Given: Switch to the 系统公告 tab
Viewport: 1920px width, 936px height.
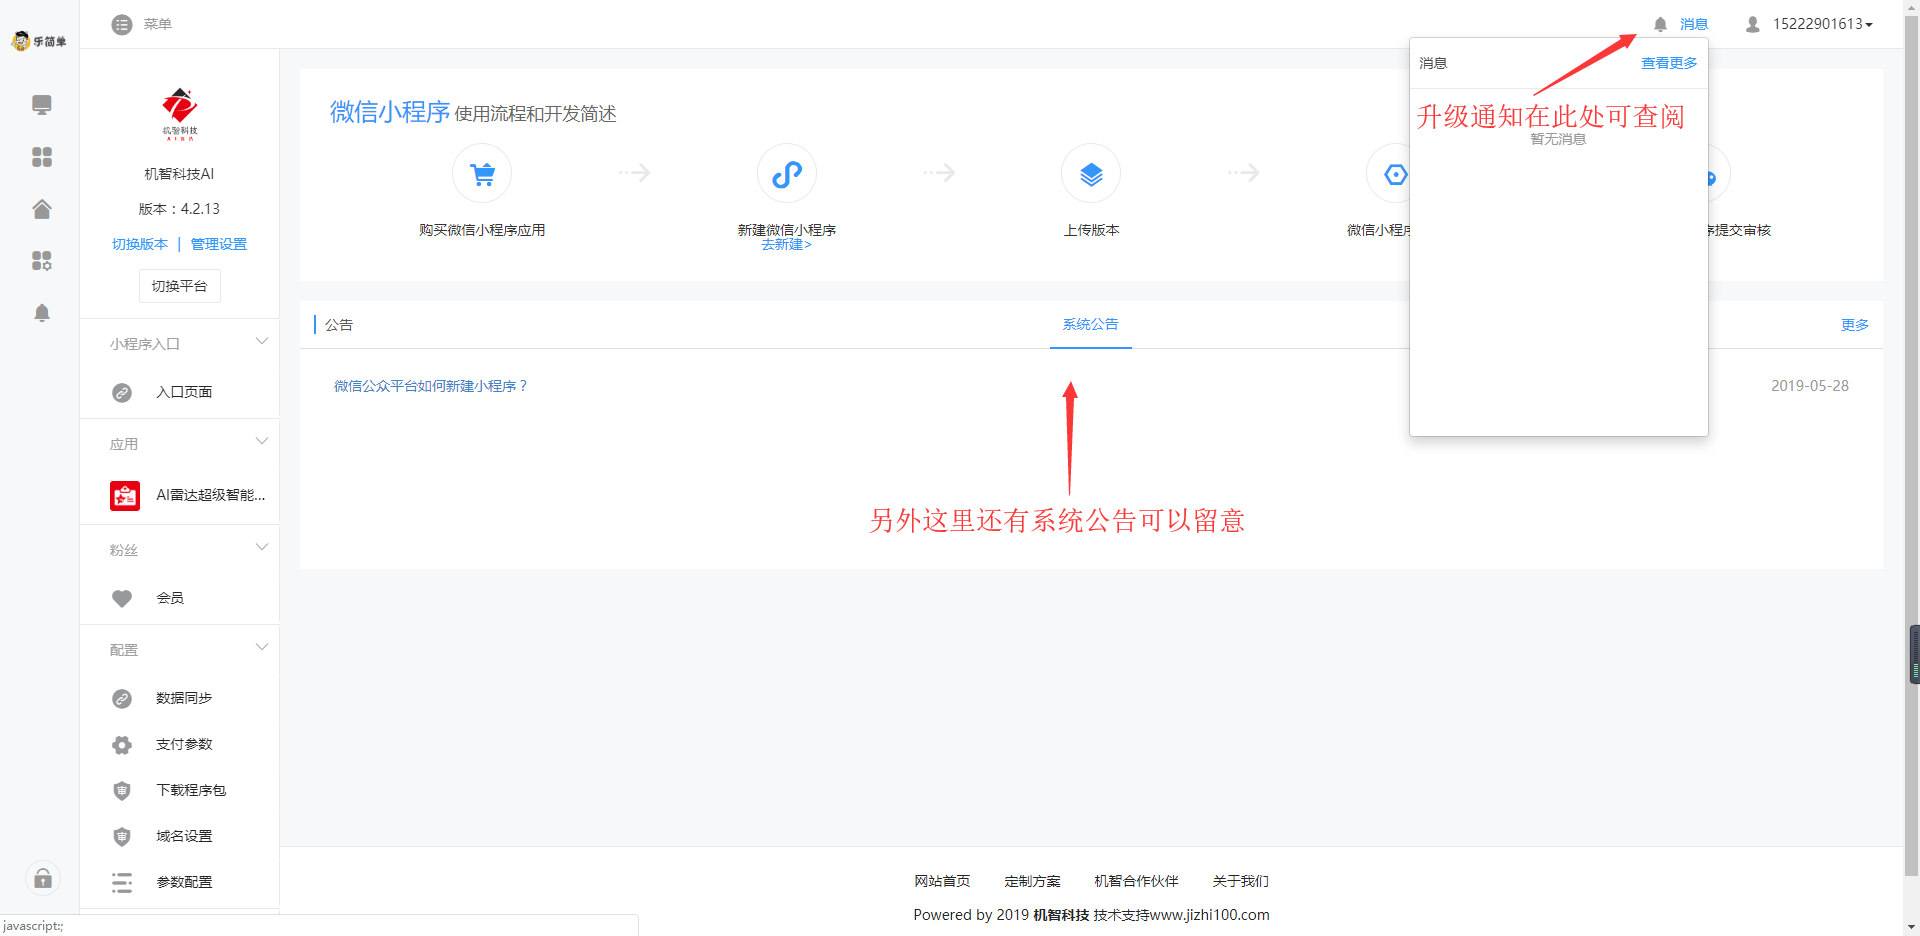Looking at the screenshot, I should coord(1090,324).
